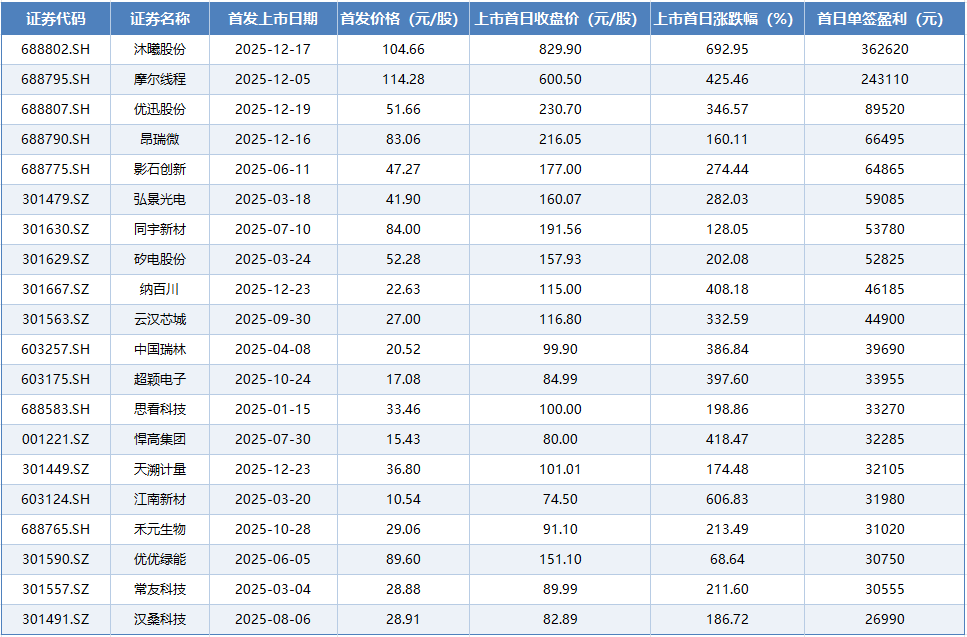The height and width of the screenshot is (637, 967).
Task: Click the 证券代码 column header
Action: (x=55, y=19)
